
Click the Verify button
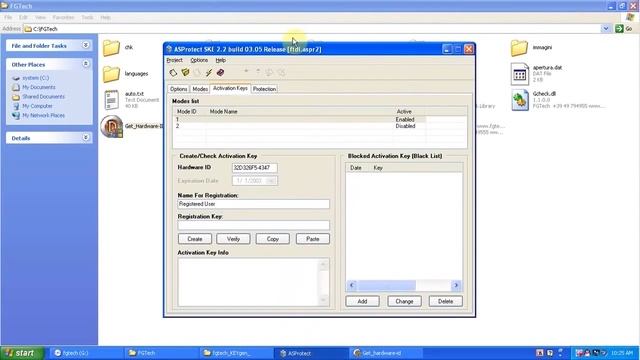click(233, 239)
